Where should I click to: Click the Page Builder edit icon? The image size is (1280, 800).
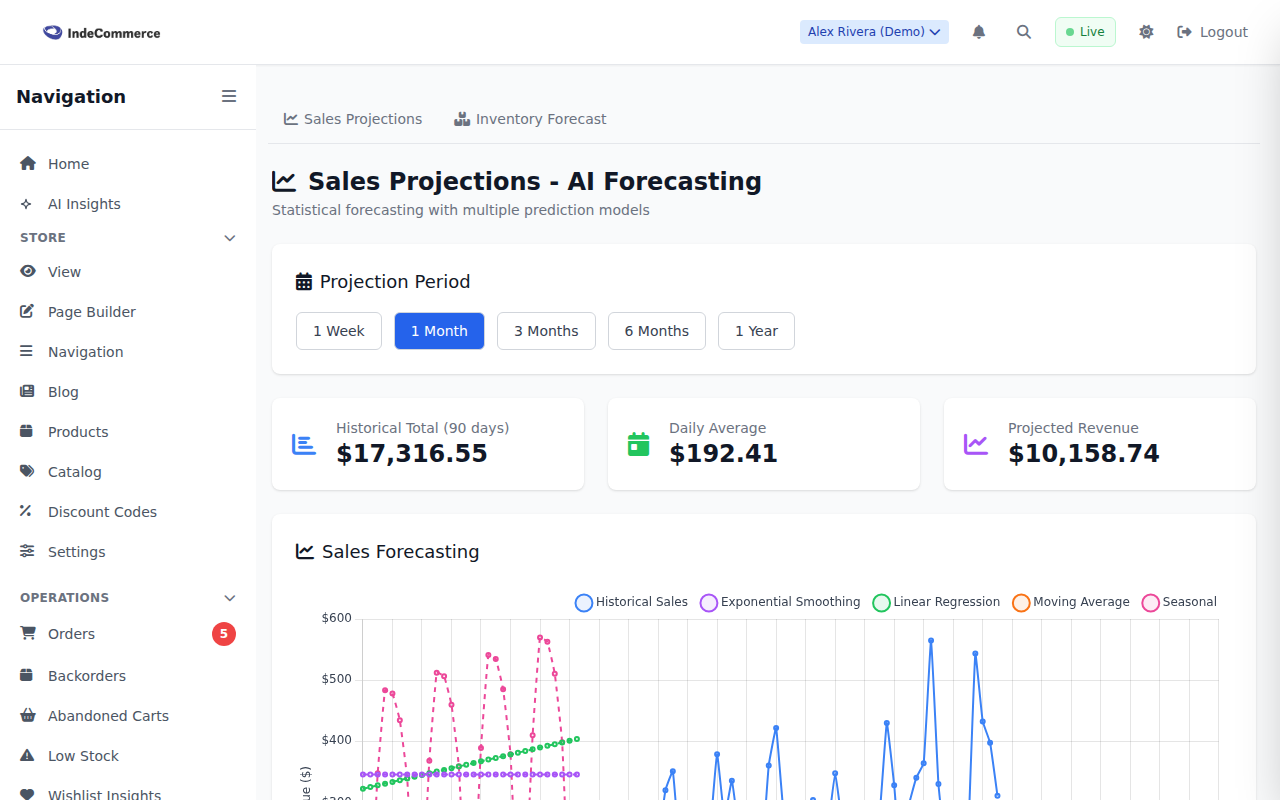(28, 312)
